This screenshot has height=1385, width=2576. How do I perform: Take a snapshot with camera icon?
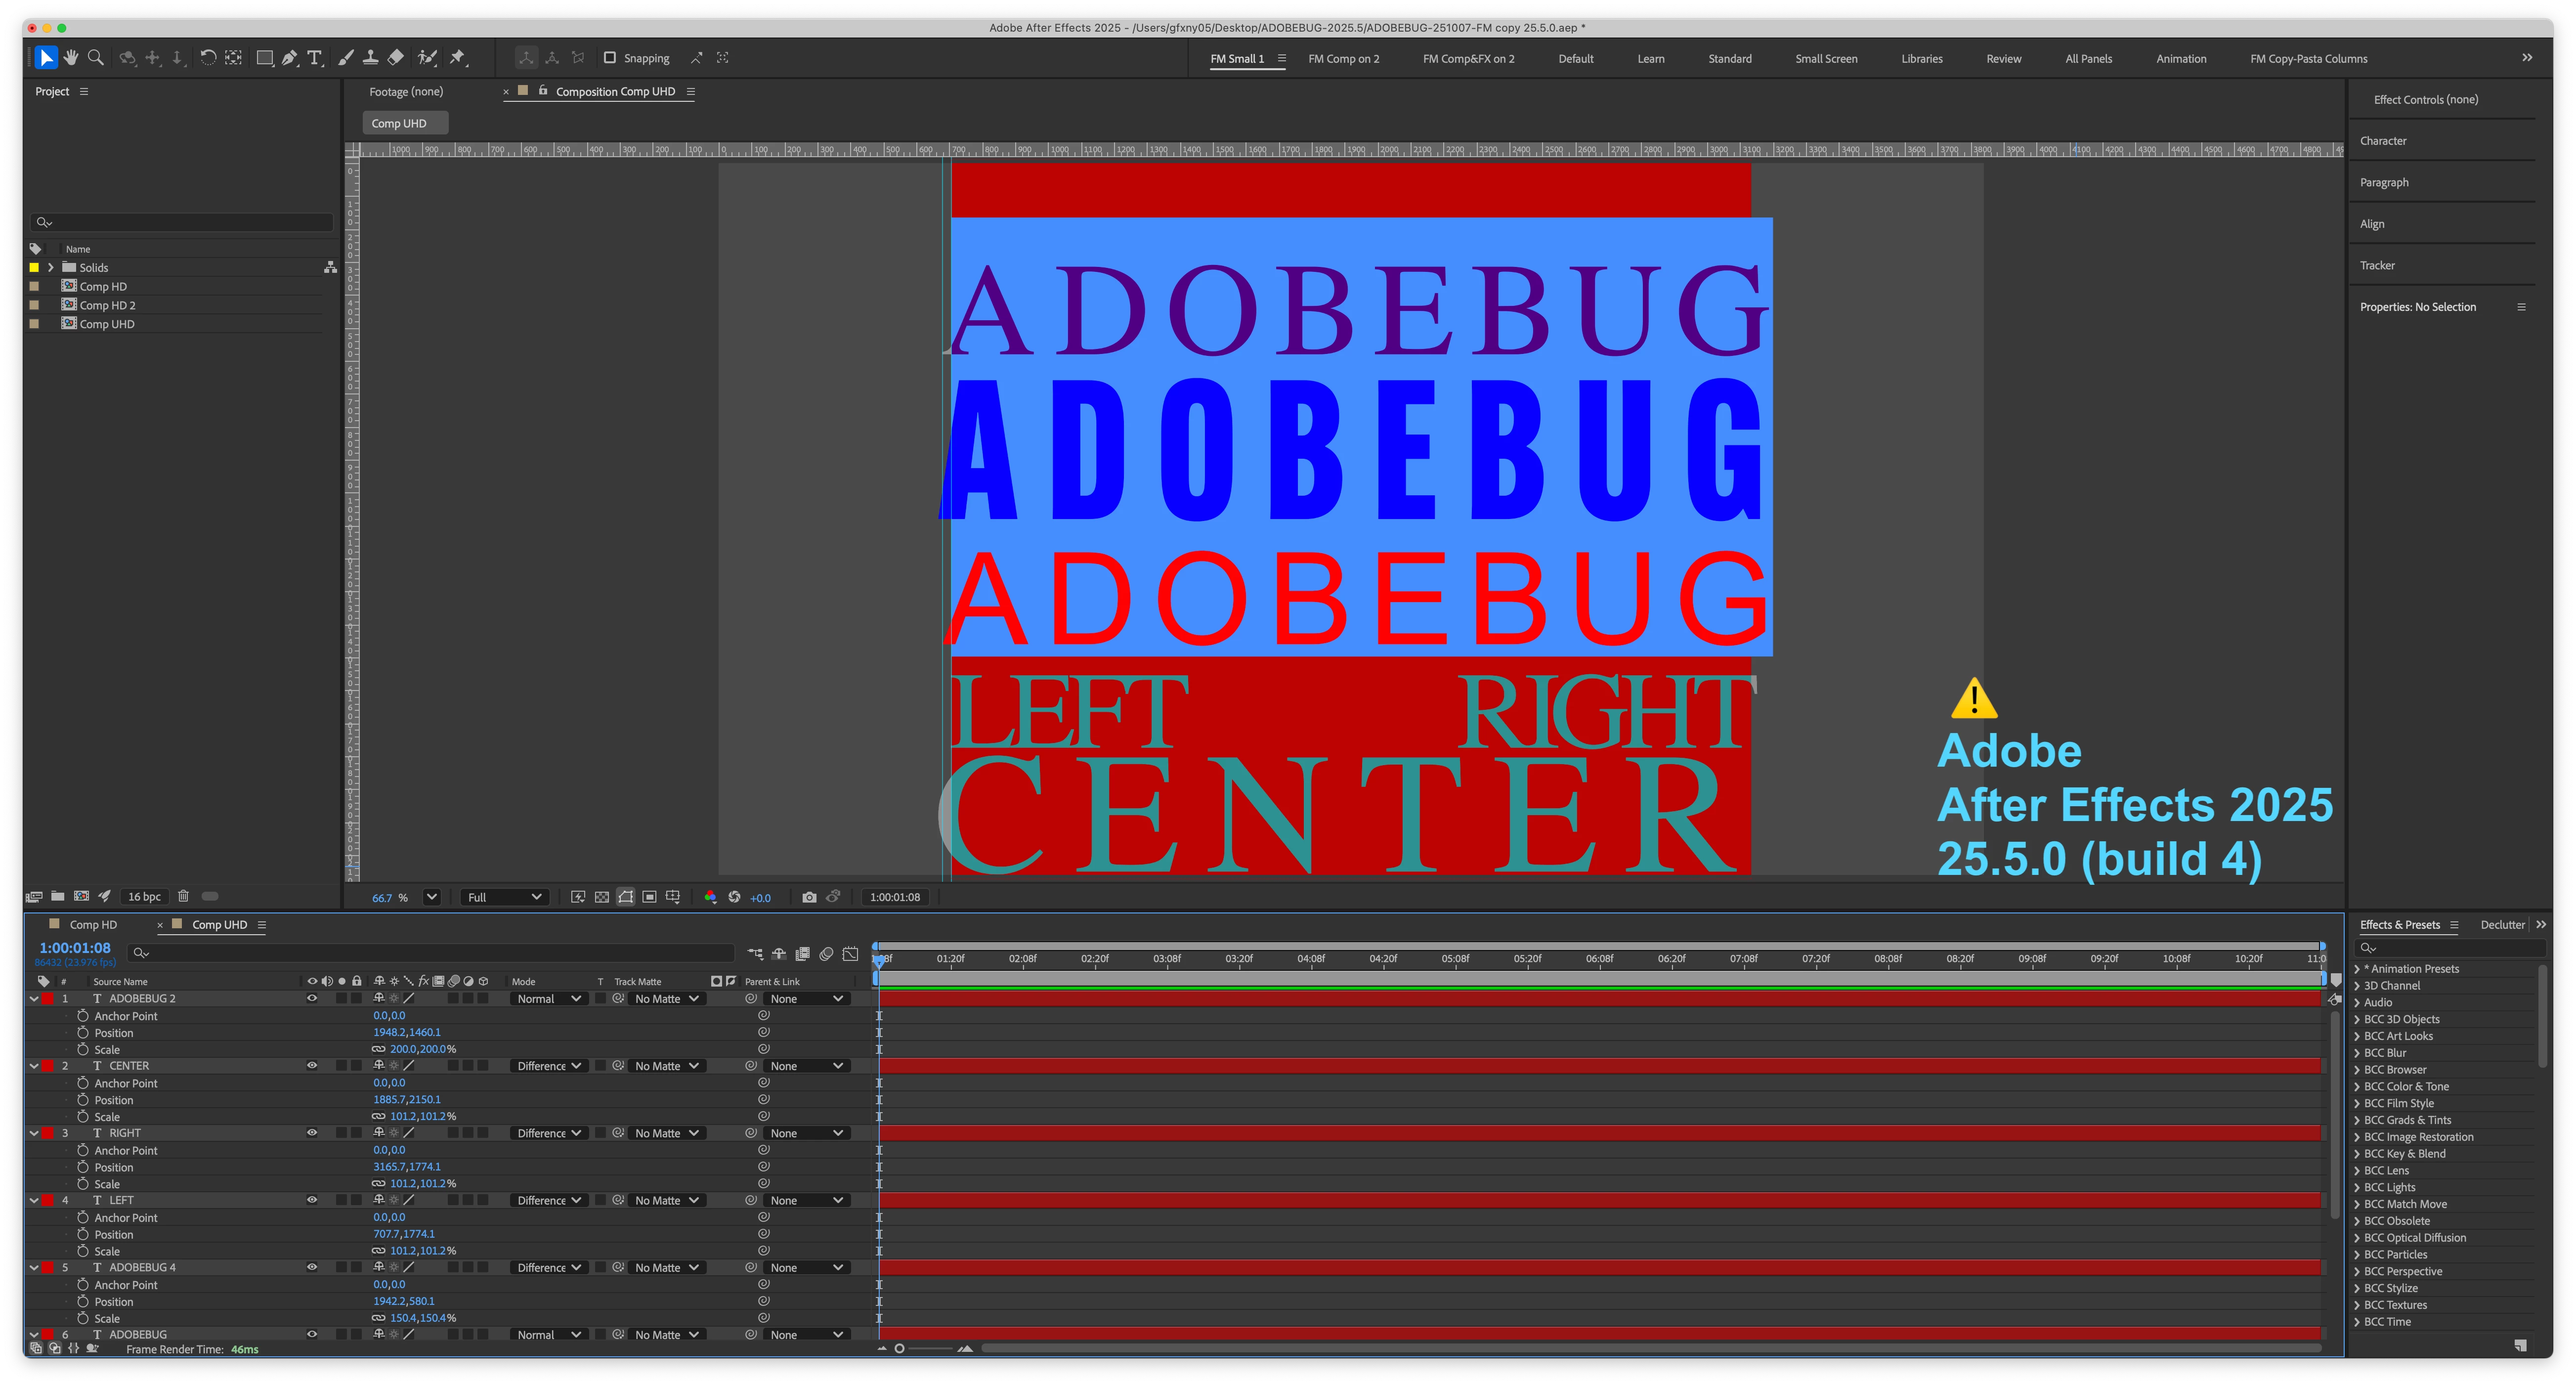(x=809, y=897)
